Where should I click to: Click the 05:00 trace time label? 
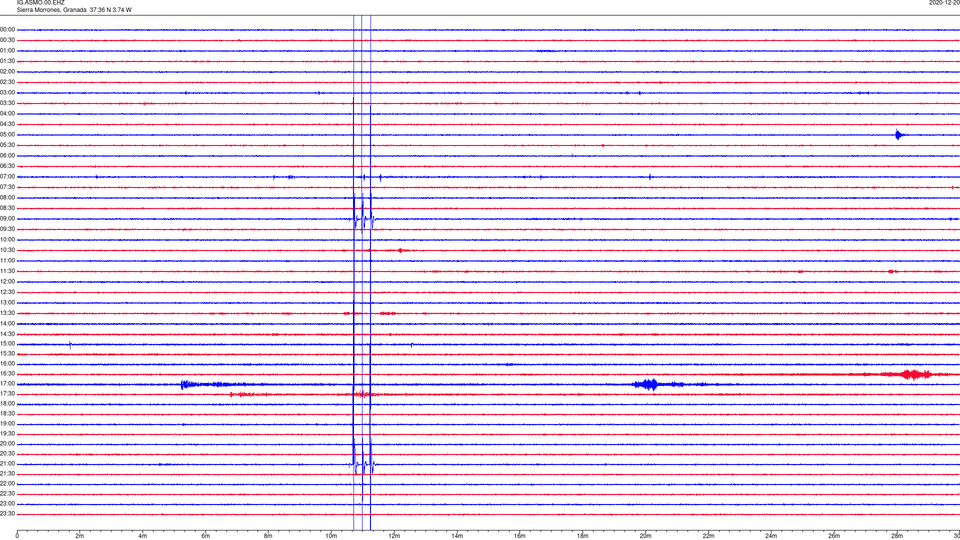7,134
